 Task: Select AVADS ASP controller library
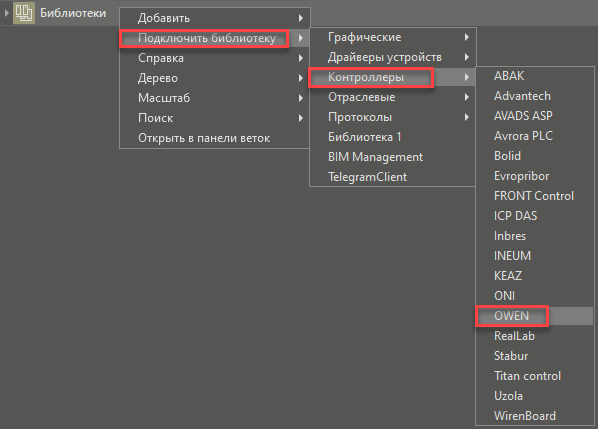[x=535, y=116]
